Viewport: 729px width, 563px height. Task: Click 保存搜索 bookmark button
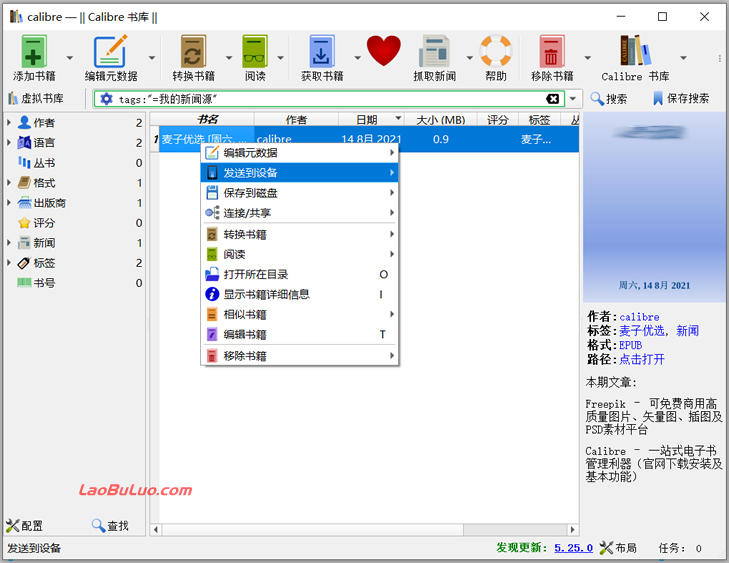(681, 99)
